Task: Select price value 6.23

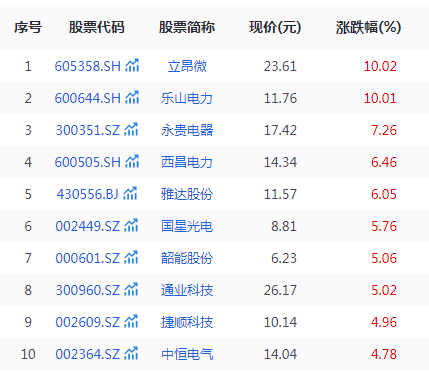Action: tap(284, 258)
